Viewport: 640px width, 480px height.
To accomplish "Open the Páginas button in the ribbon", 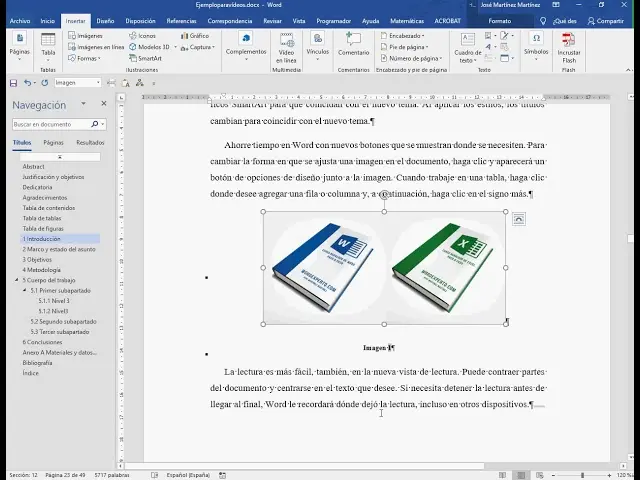I will tap(19, 47).
